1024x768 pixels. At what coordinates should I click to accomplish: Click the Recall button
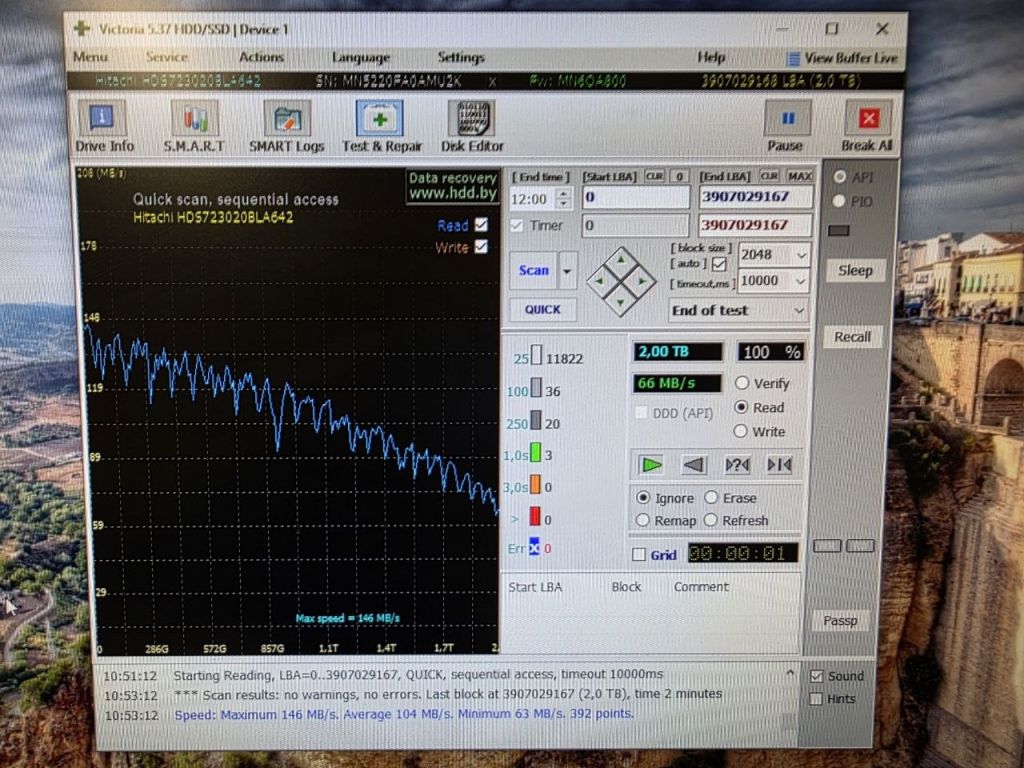tap(852, 337)
